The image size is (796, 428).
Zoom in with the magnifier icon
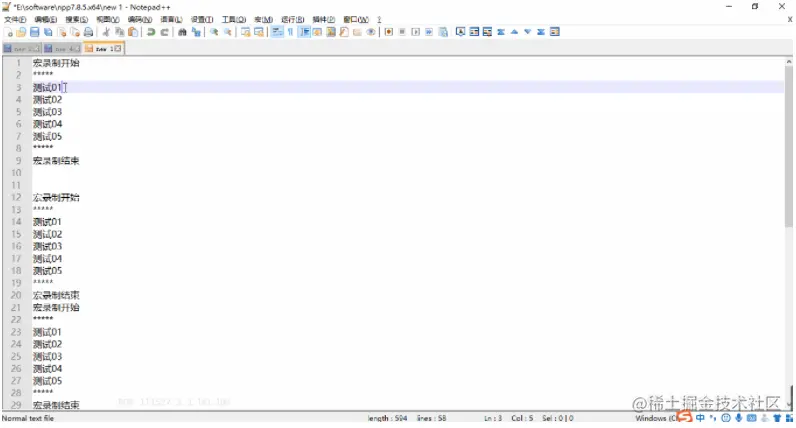(x=214, y=32)
